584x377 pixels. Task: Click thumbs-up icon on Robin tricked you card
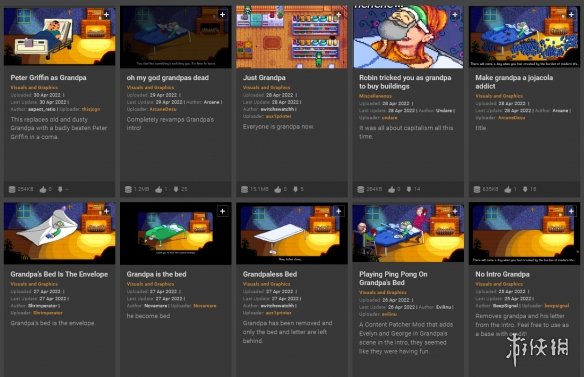tap(391, 189)
